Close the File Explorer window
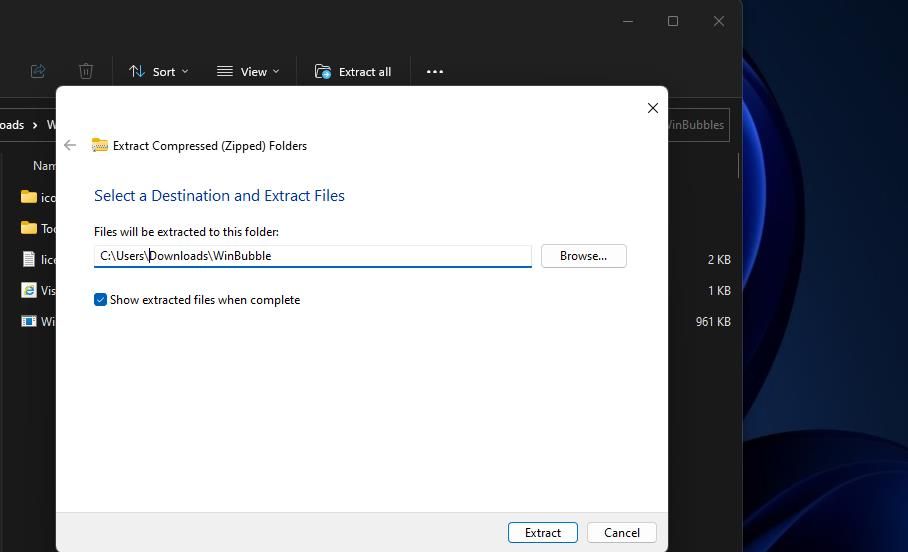Screen dimensions: 908x552 (x=719, y=21)
